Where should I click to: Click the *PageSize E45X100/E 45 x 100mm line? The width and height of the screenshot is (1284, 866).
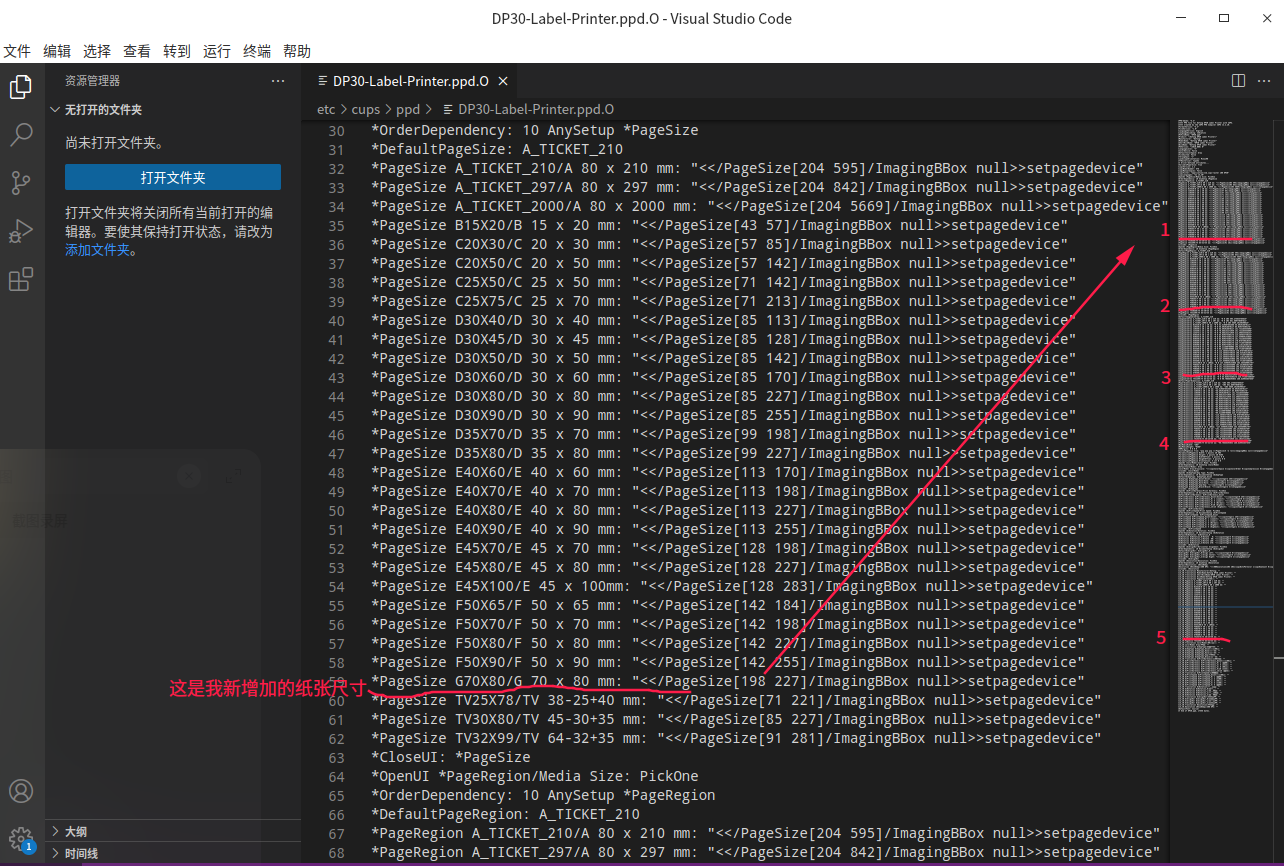pos(732,586)
